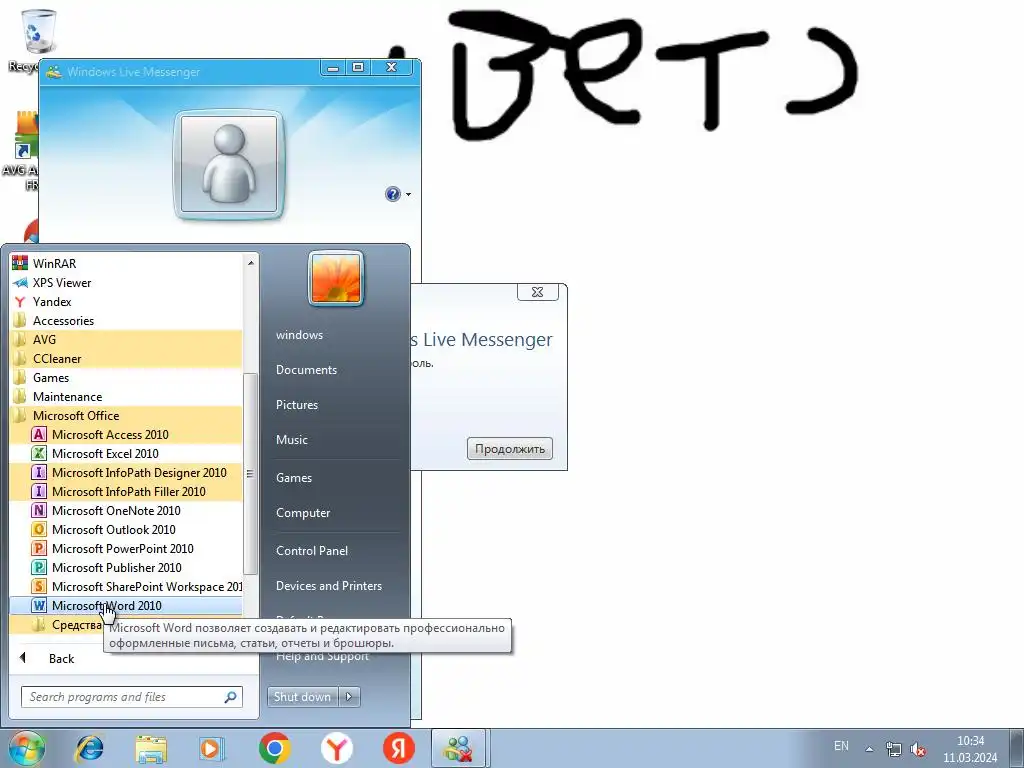Open the windows user folder link
Viewport: 1024px width, 768px height.
[299, 335]
